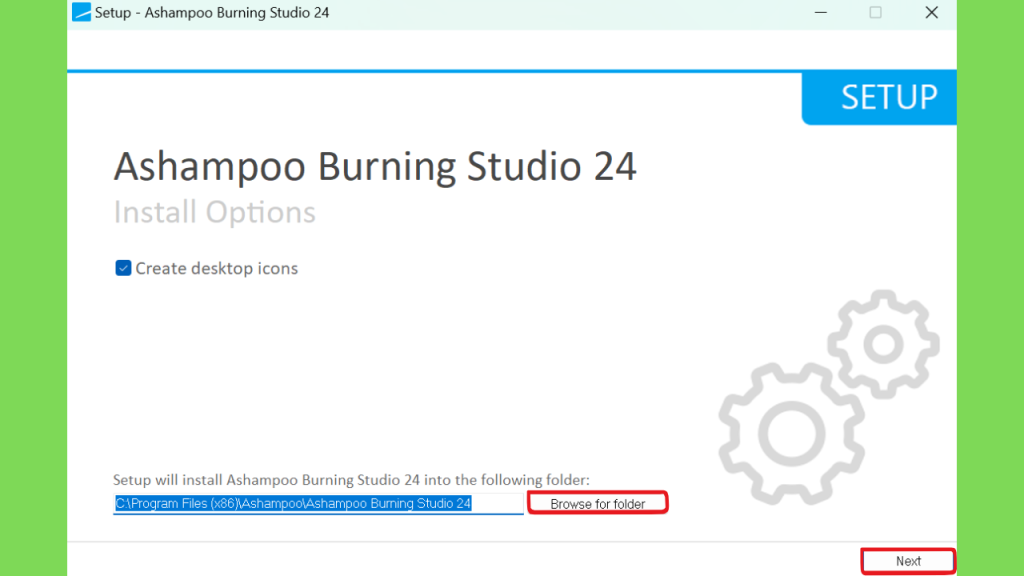Click the 'Install Options' subtitle text
The image size is (1024, 576).
[x=214, y=212]
